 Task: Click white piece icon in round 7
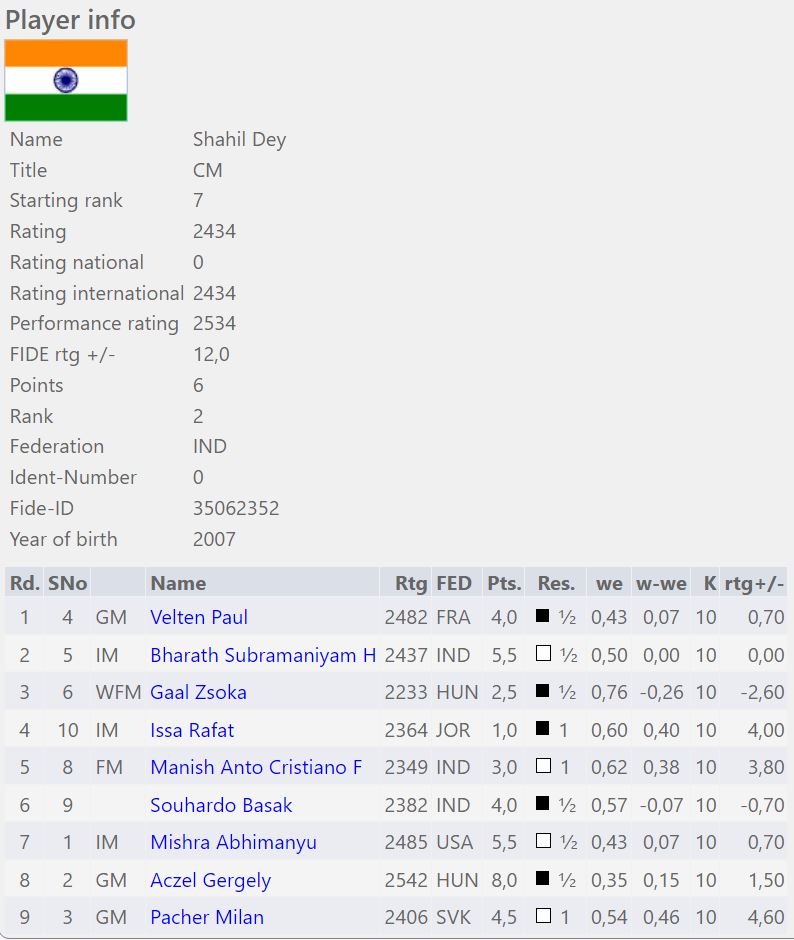click(543, 841)
